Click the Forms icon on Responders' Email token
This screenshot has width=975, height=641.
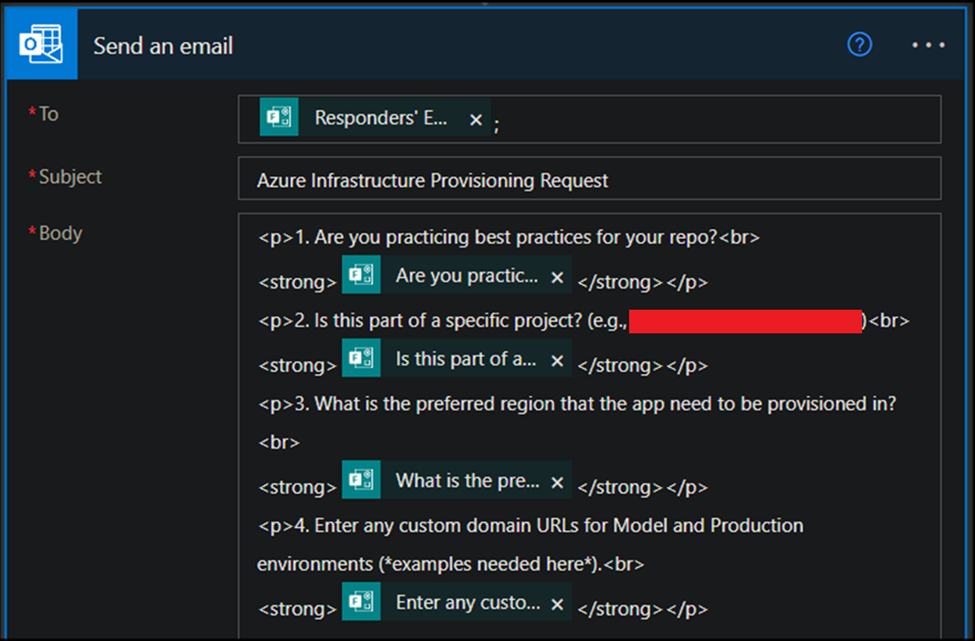point(279,118)
